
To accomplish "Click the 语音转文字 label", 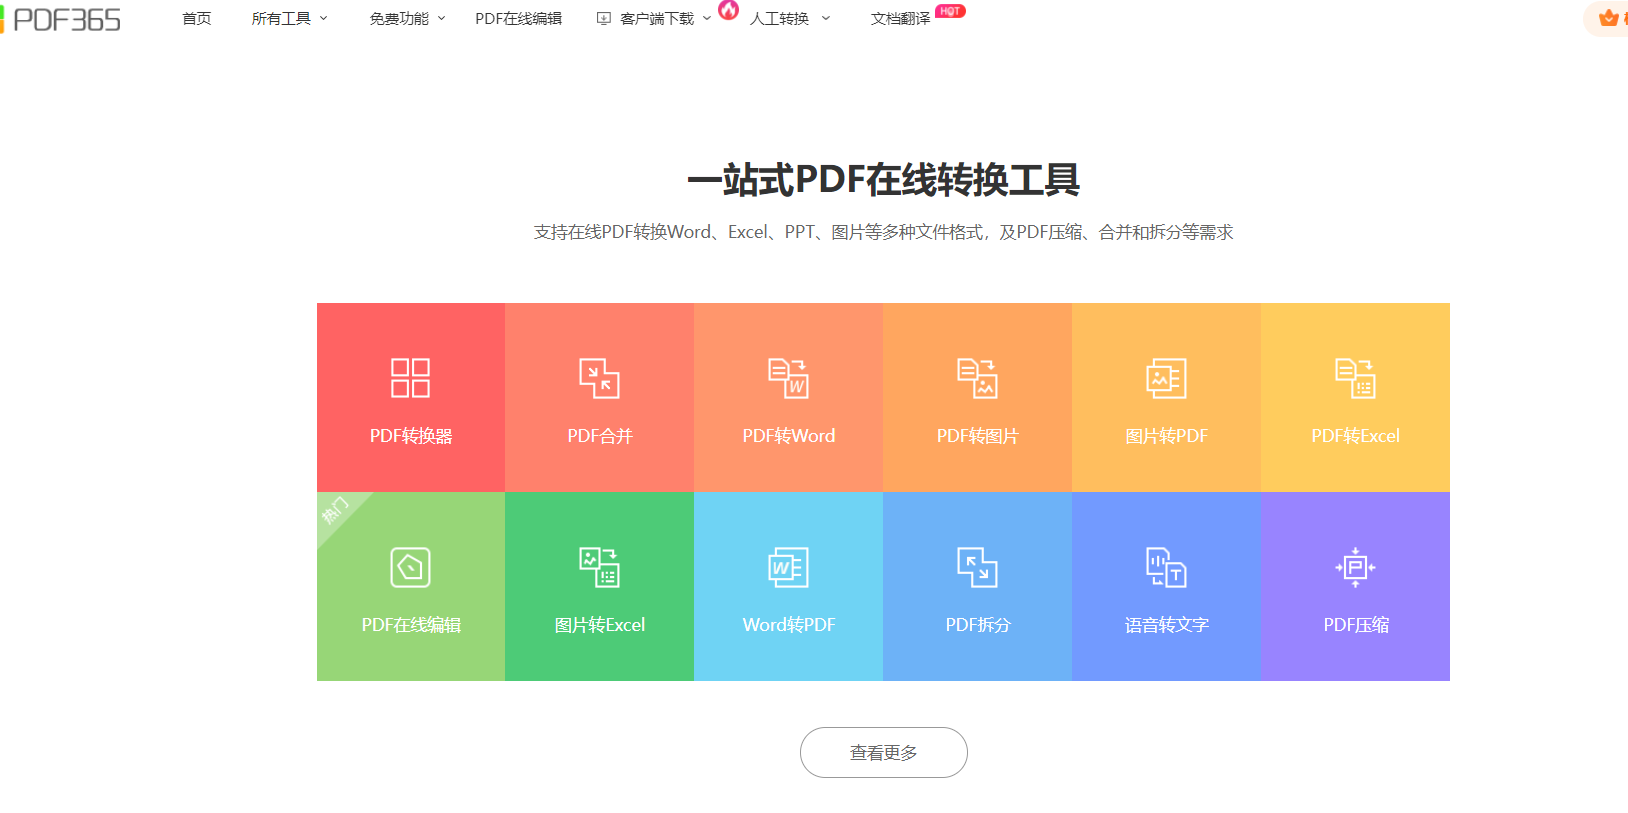I will [1167, 625].
